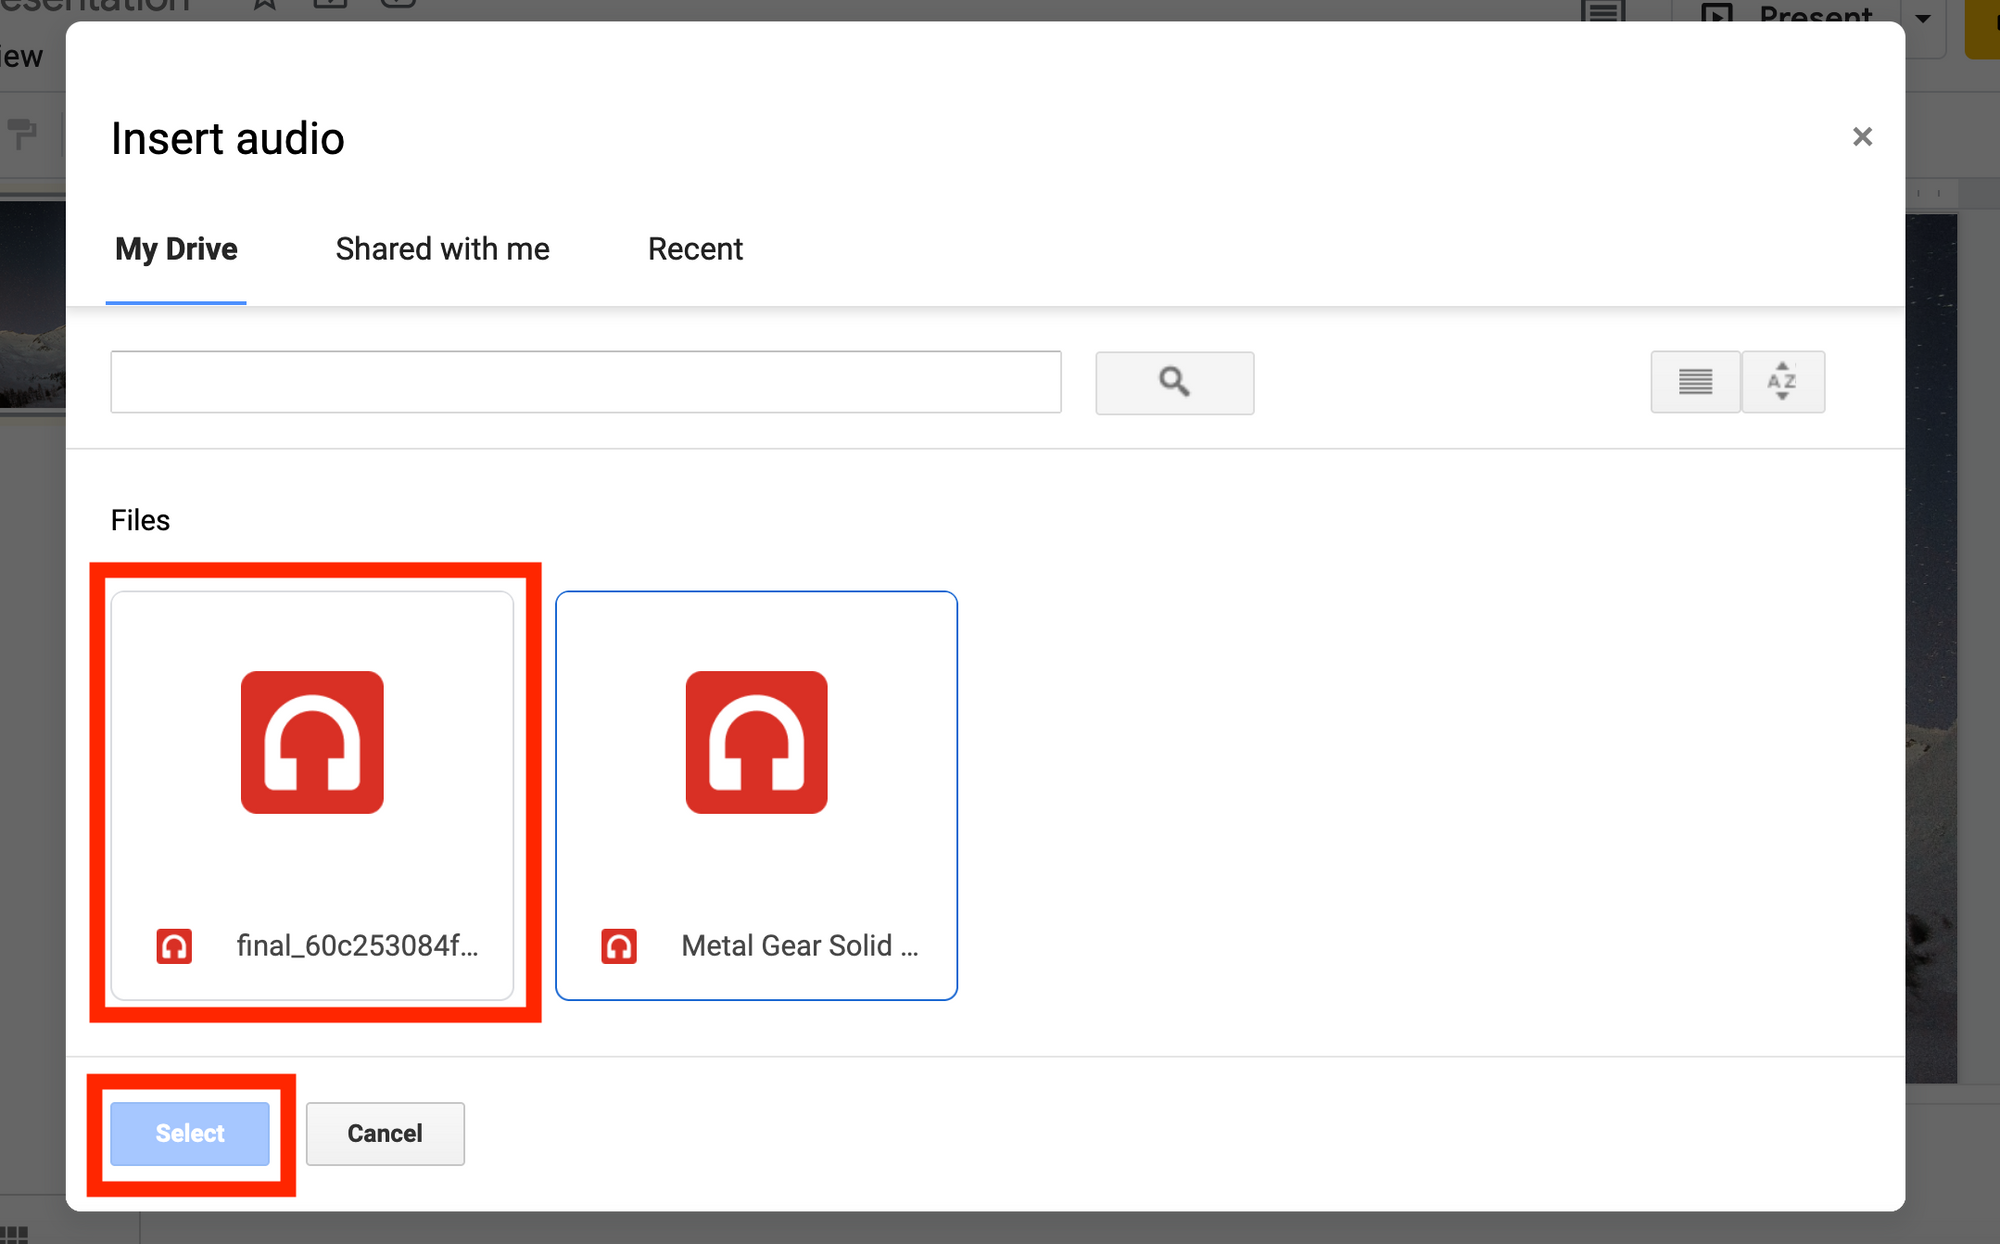Select the final_60c253084f file name label
Image resolution: width=2000 pixels, height=1244 pixels.
pos(357,946)
